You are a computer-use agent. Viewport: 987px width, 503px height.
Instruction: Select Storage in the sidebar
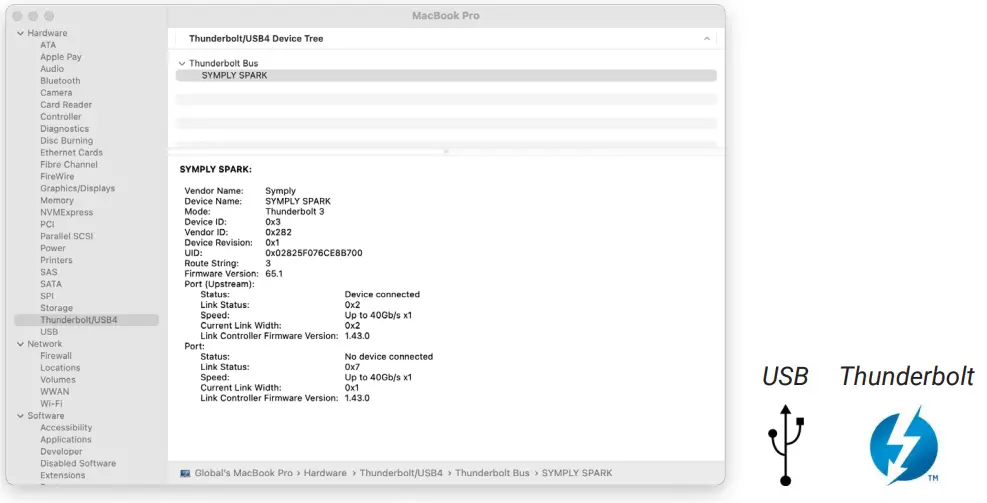tap(57, 308)
